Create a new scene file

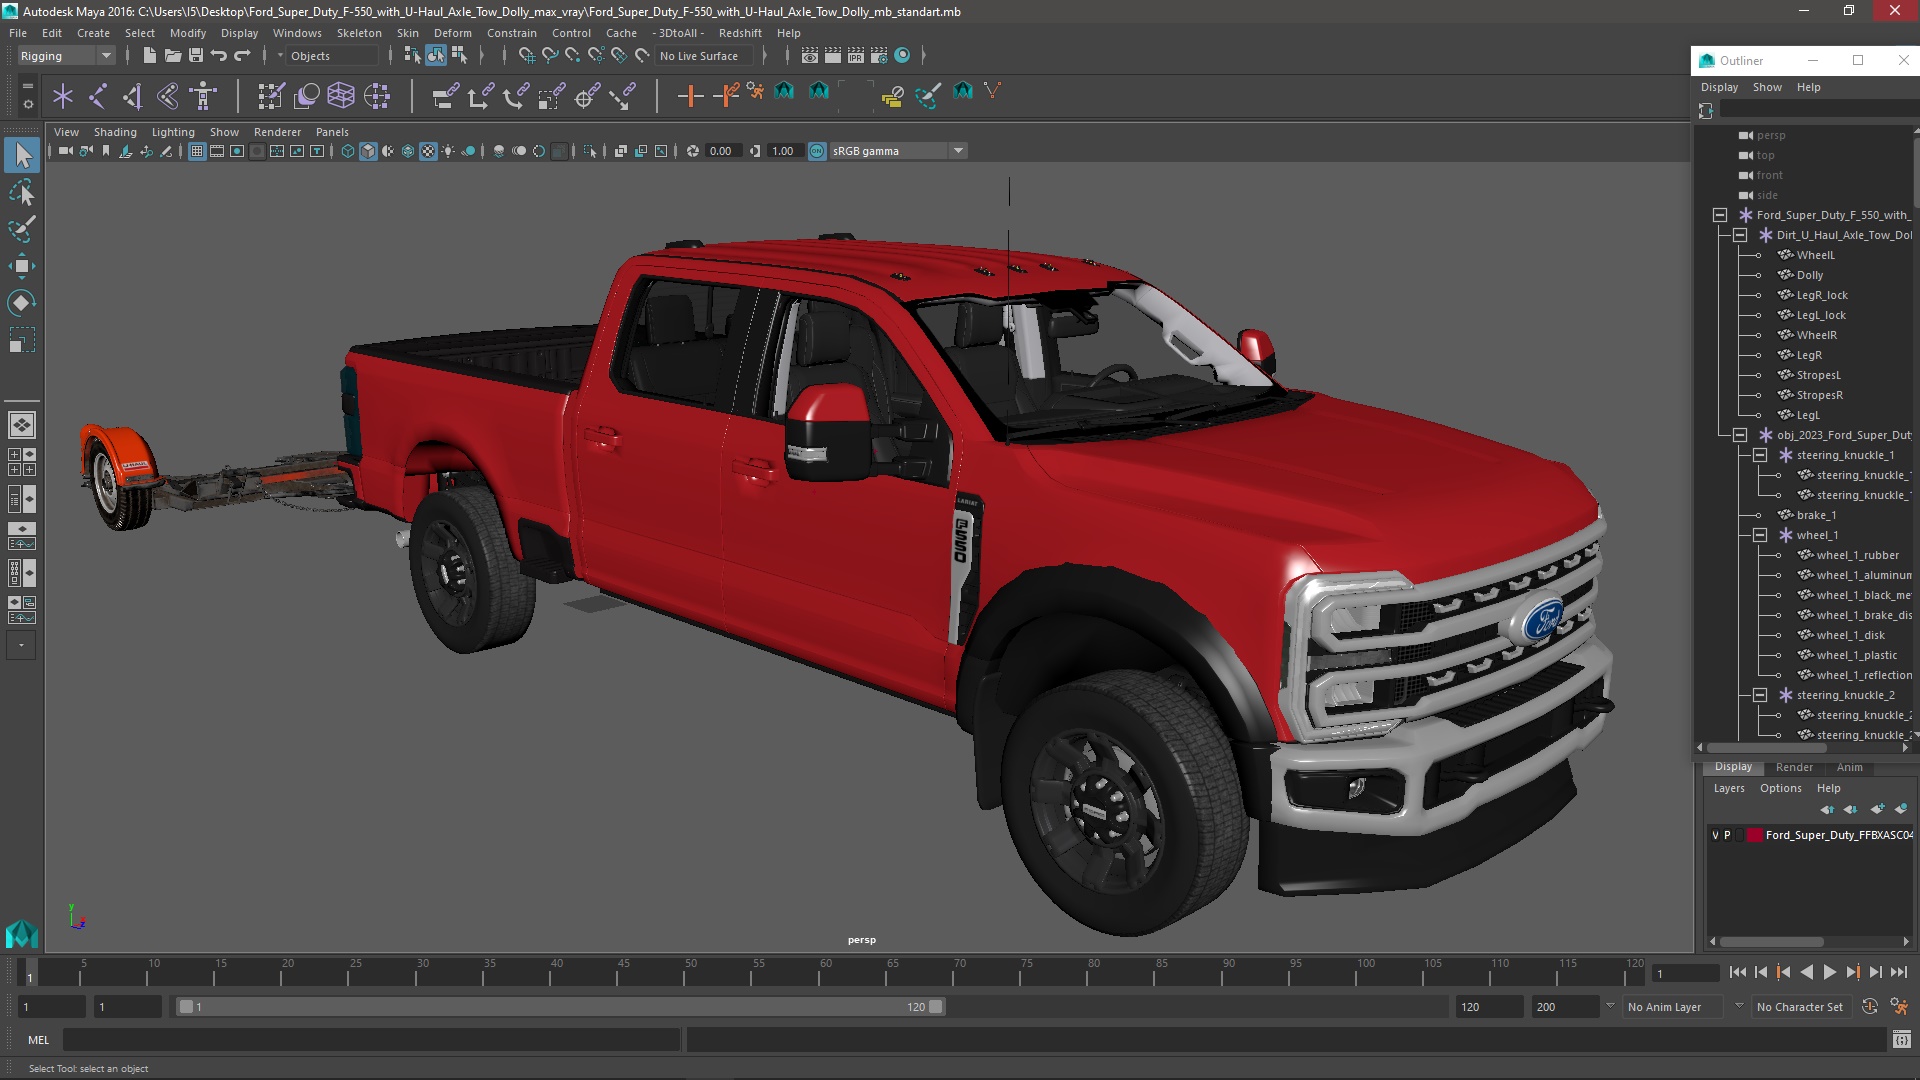click(149, 56)
